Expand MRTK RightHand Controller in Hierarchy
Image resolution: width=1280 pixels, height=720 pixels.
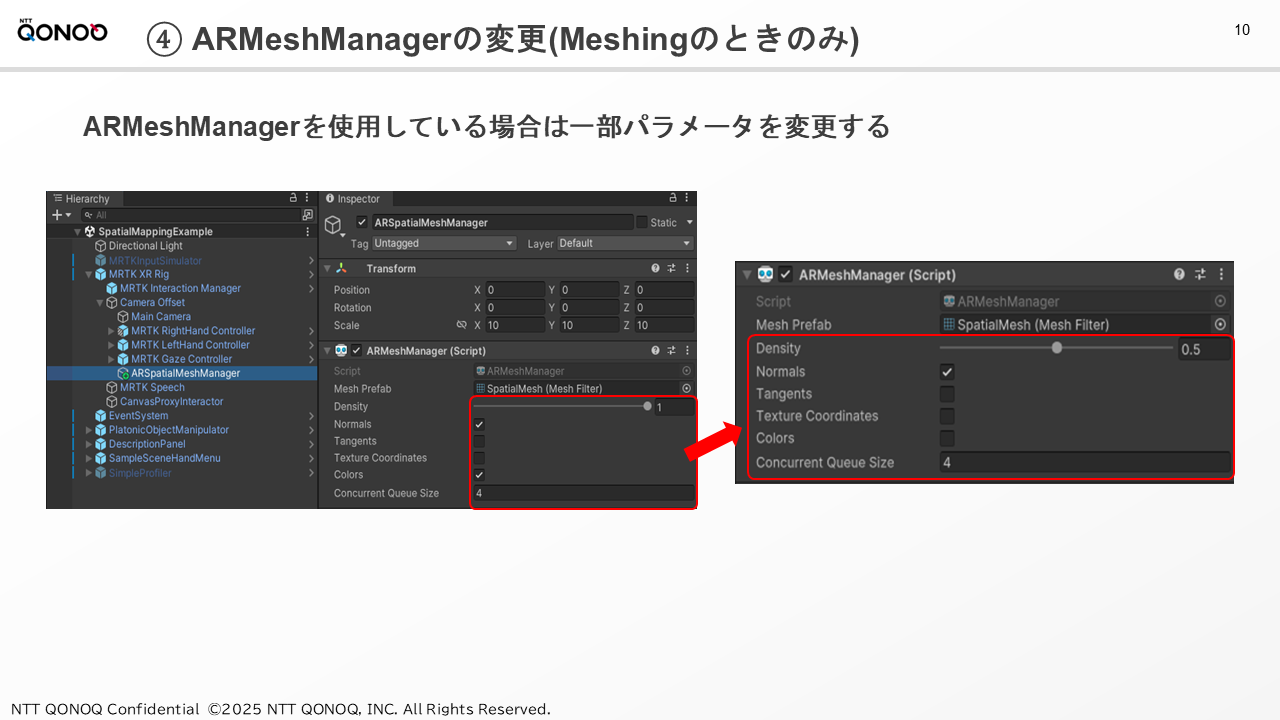click(x=111, y=331)
